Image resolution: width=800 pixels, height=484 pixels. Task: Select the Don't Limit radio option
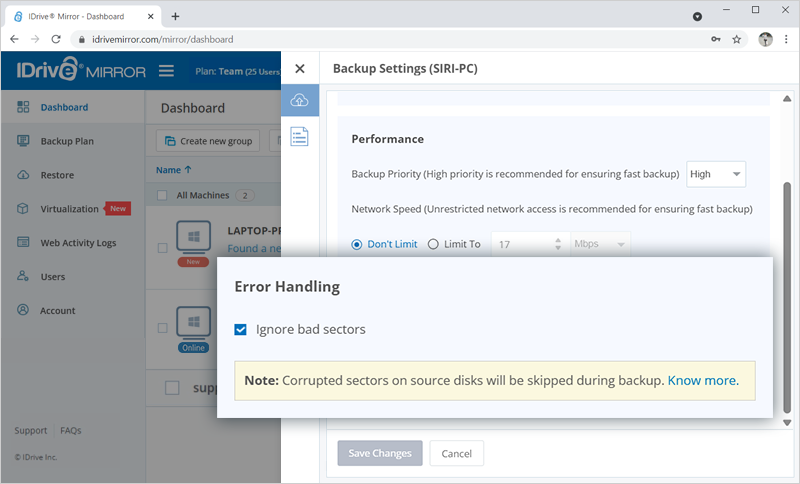point(358,244)
